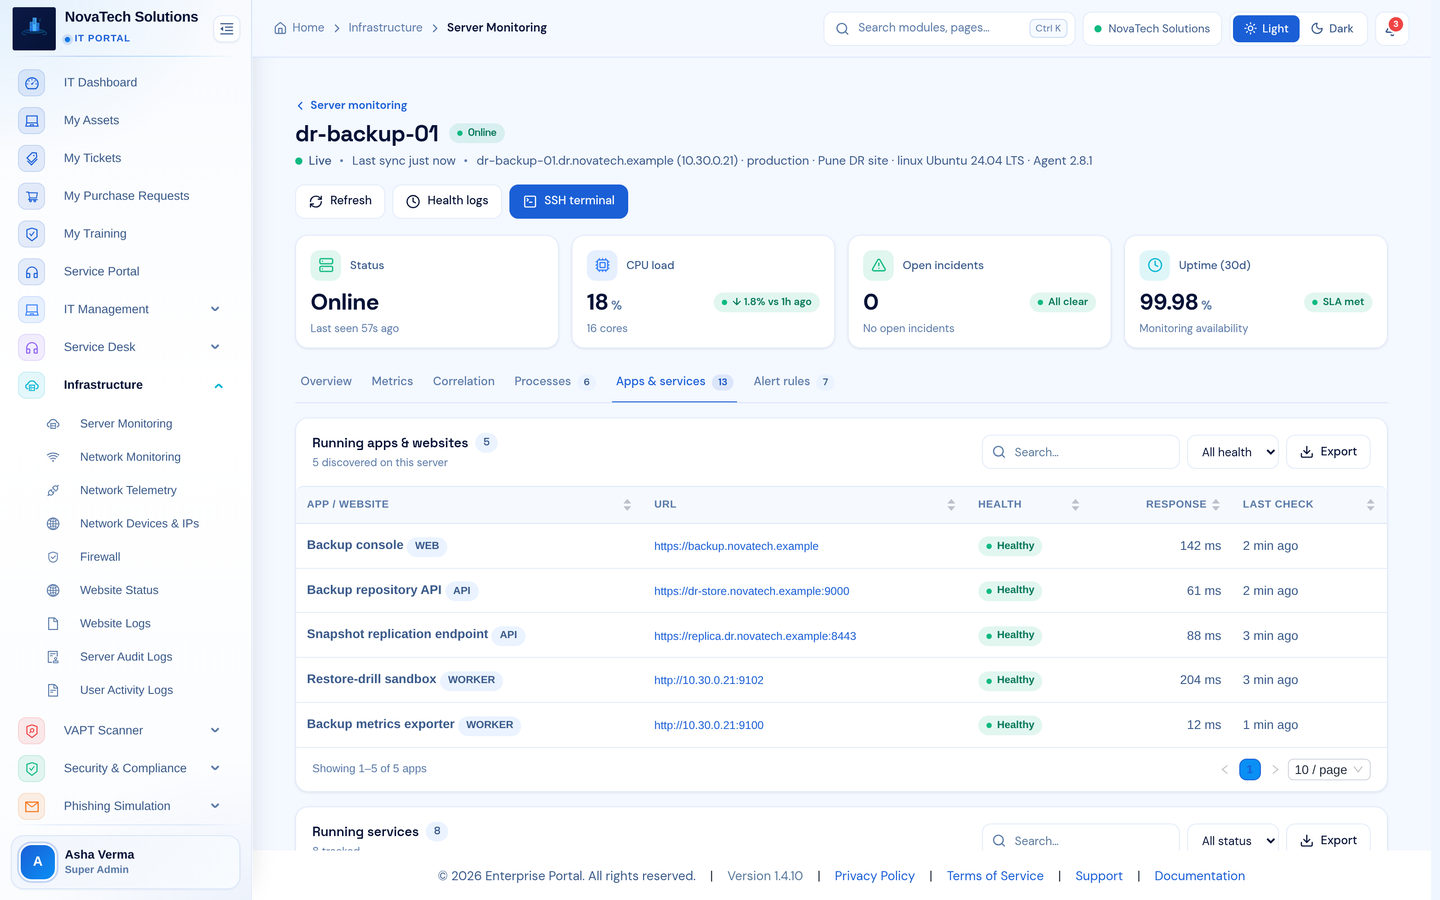Switch to Light theme

[x=1266, y=29]
